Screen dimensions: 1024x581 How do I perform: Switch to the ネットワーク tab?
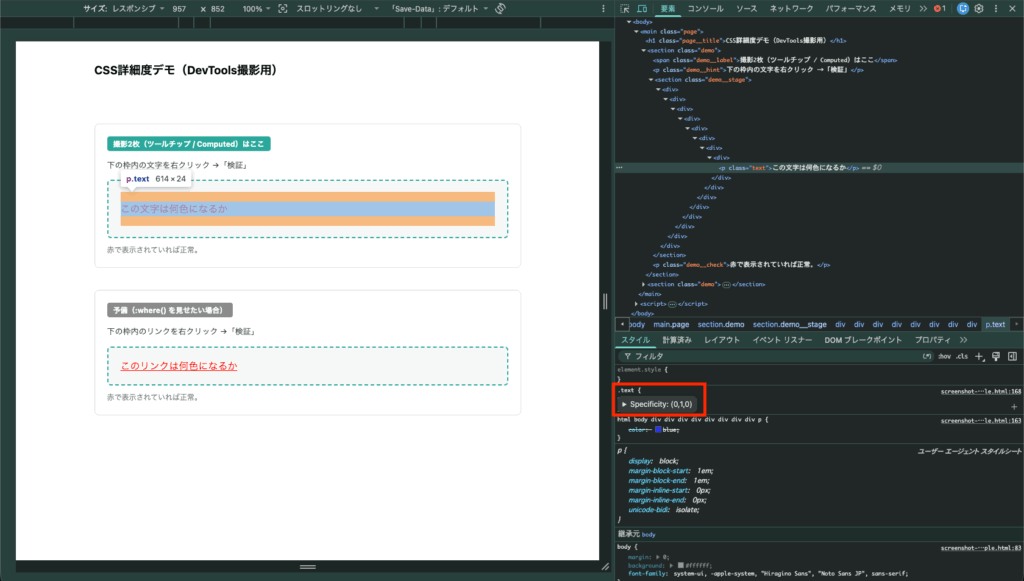point(791,8)
